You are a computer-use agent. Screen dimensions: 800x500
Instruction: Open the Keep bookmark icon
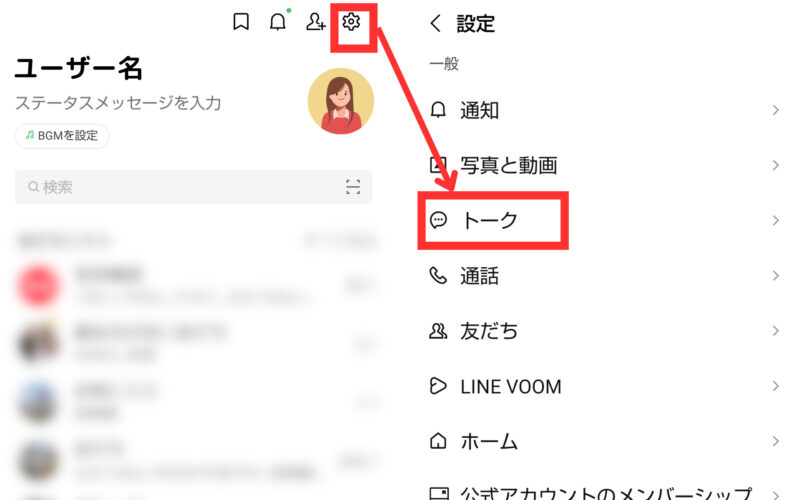(241, 22)
